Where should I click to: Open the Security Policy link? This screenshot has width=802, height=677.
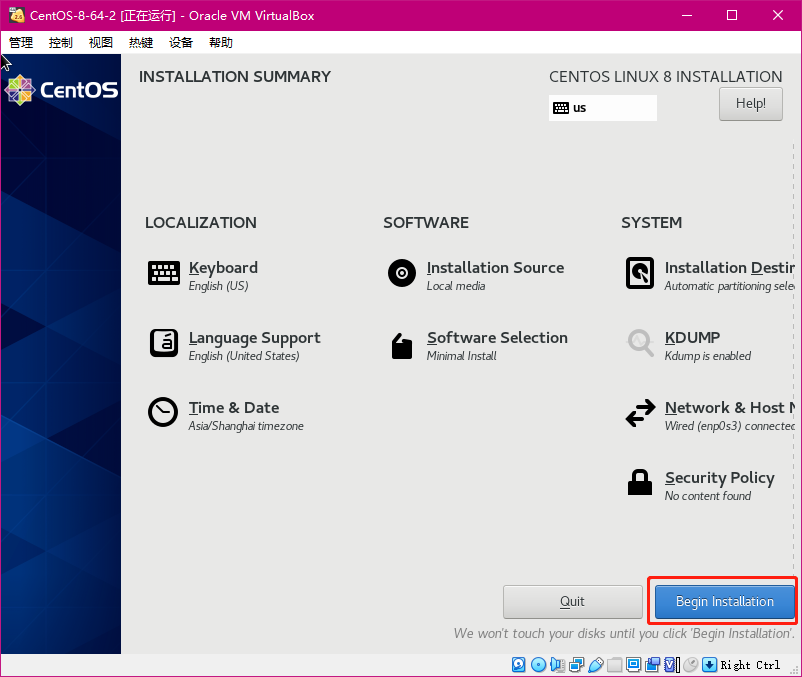719,478
